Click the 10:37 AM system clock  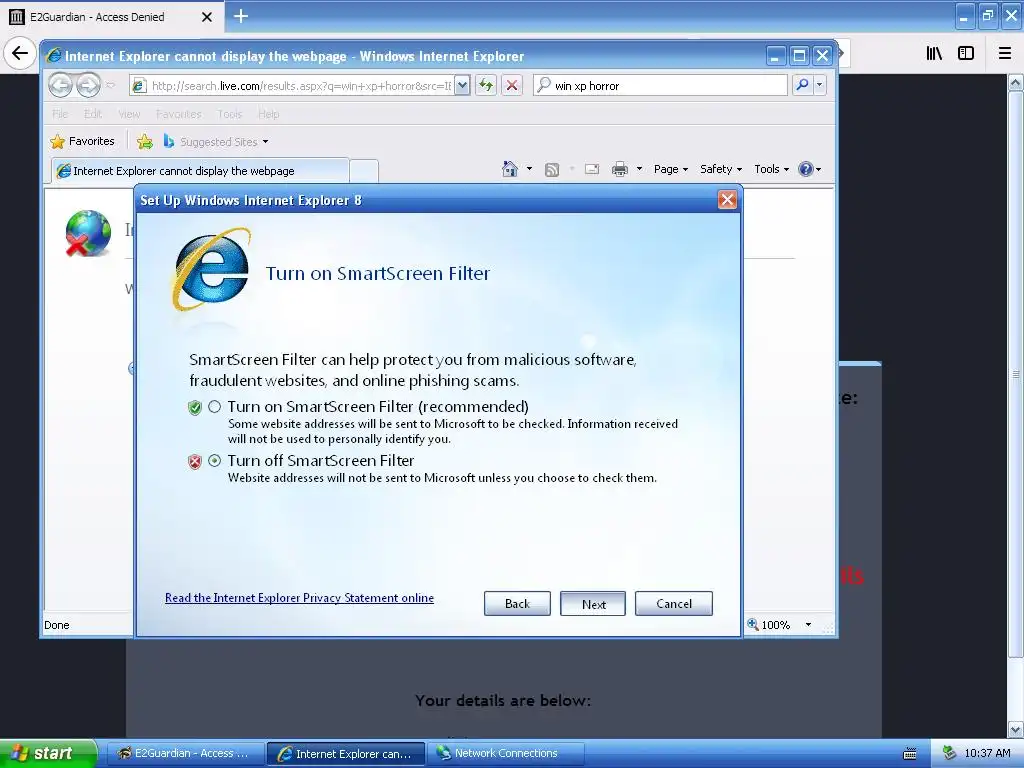(x=987, y=754)
